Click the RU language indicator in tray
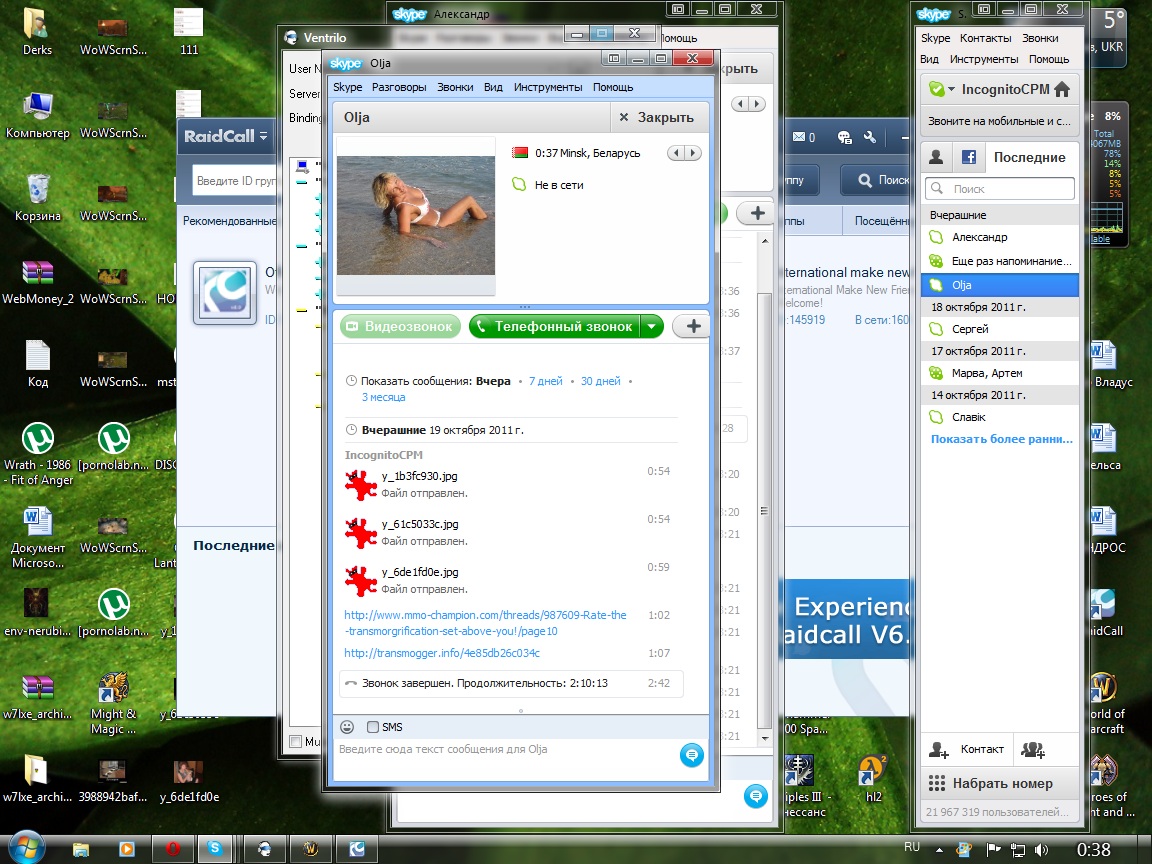The height and width of the screenshot is (864, 1152). tap(912, 847)
